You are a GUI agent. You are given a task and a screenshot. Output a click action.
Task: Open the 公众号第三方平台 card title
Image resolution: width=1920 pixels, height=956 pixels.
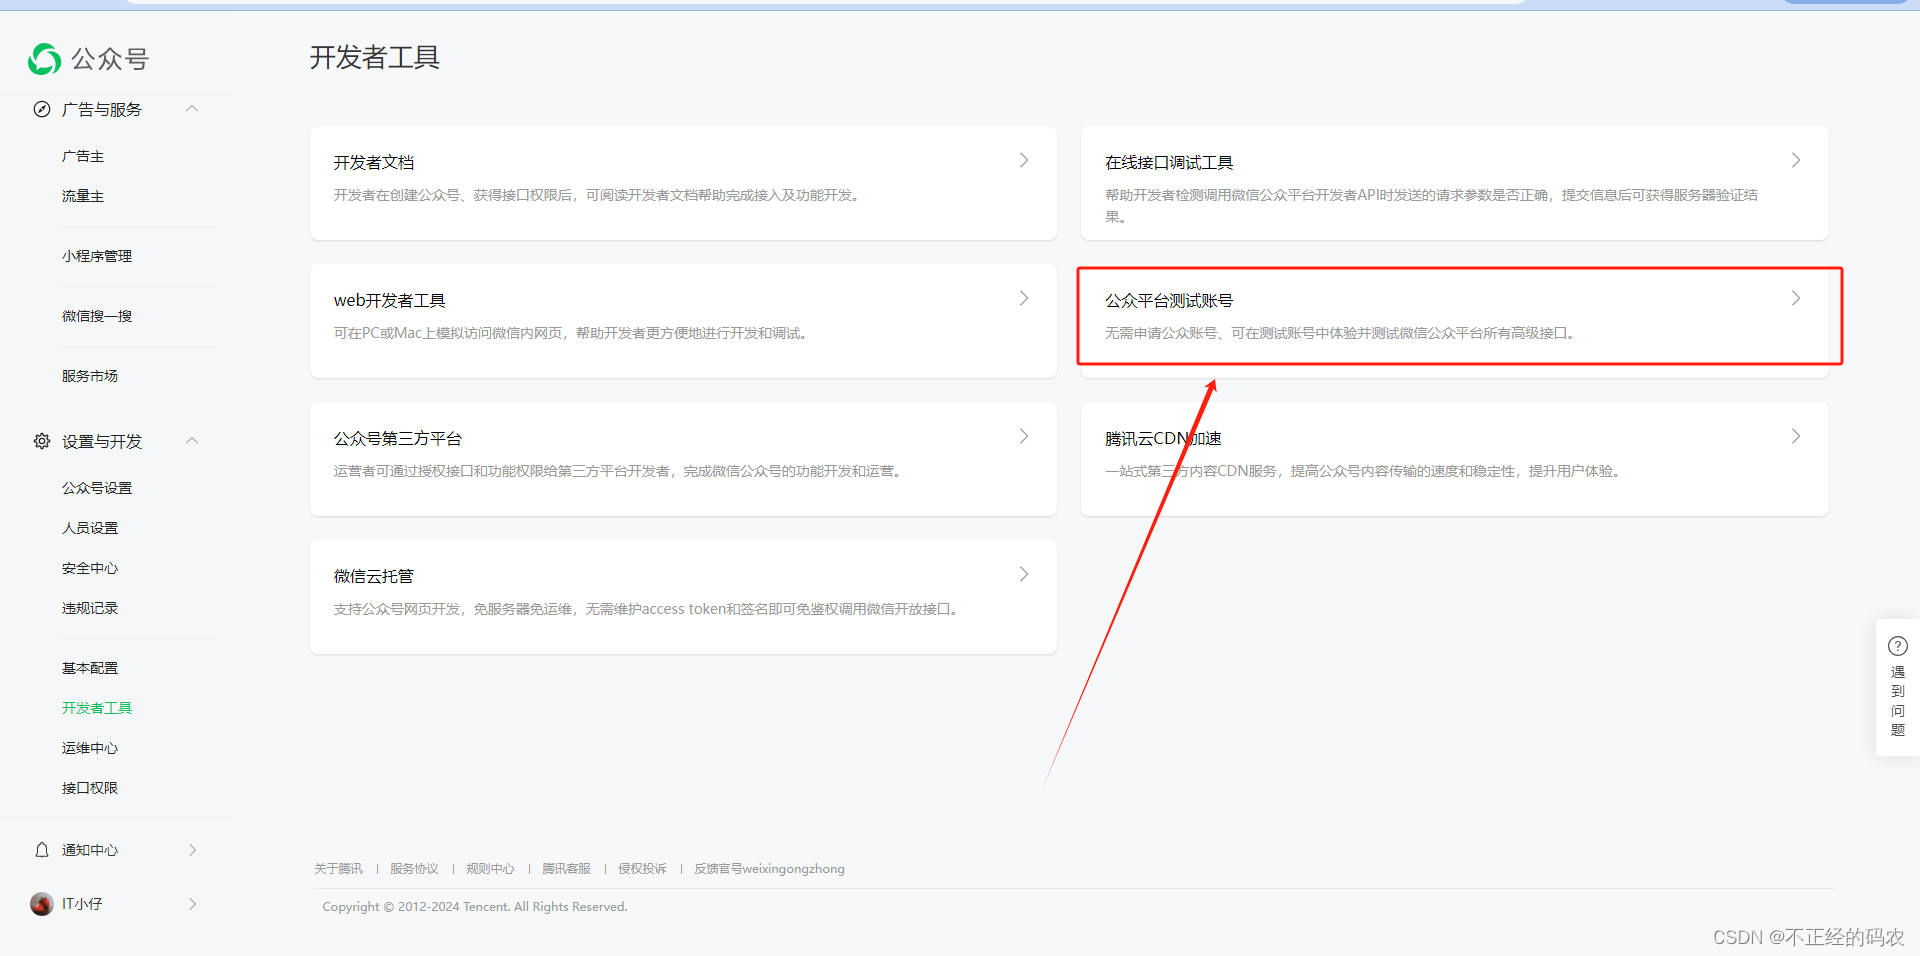[x=398, y=438]
